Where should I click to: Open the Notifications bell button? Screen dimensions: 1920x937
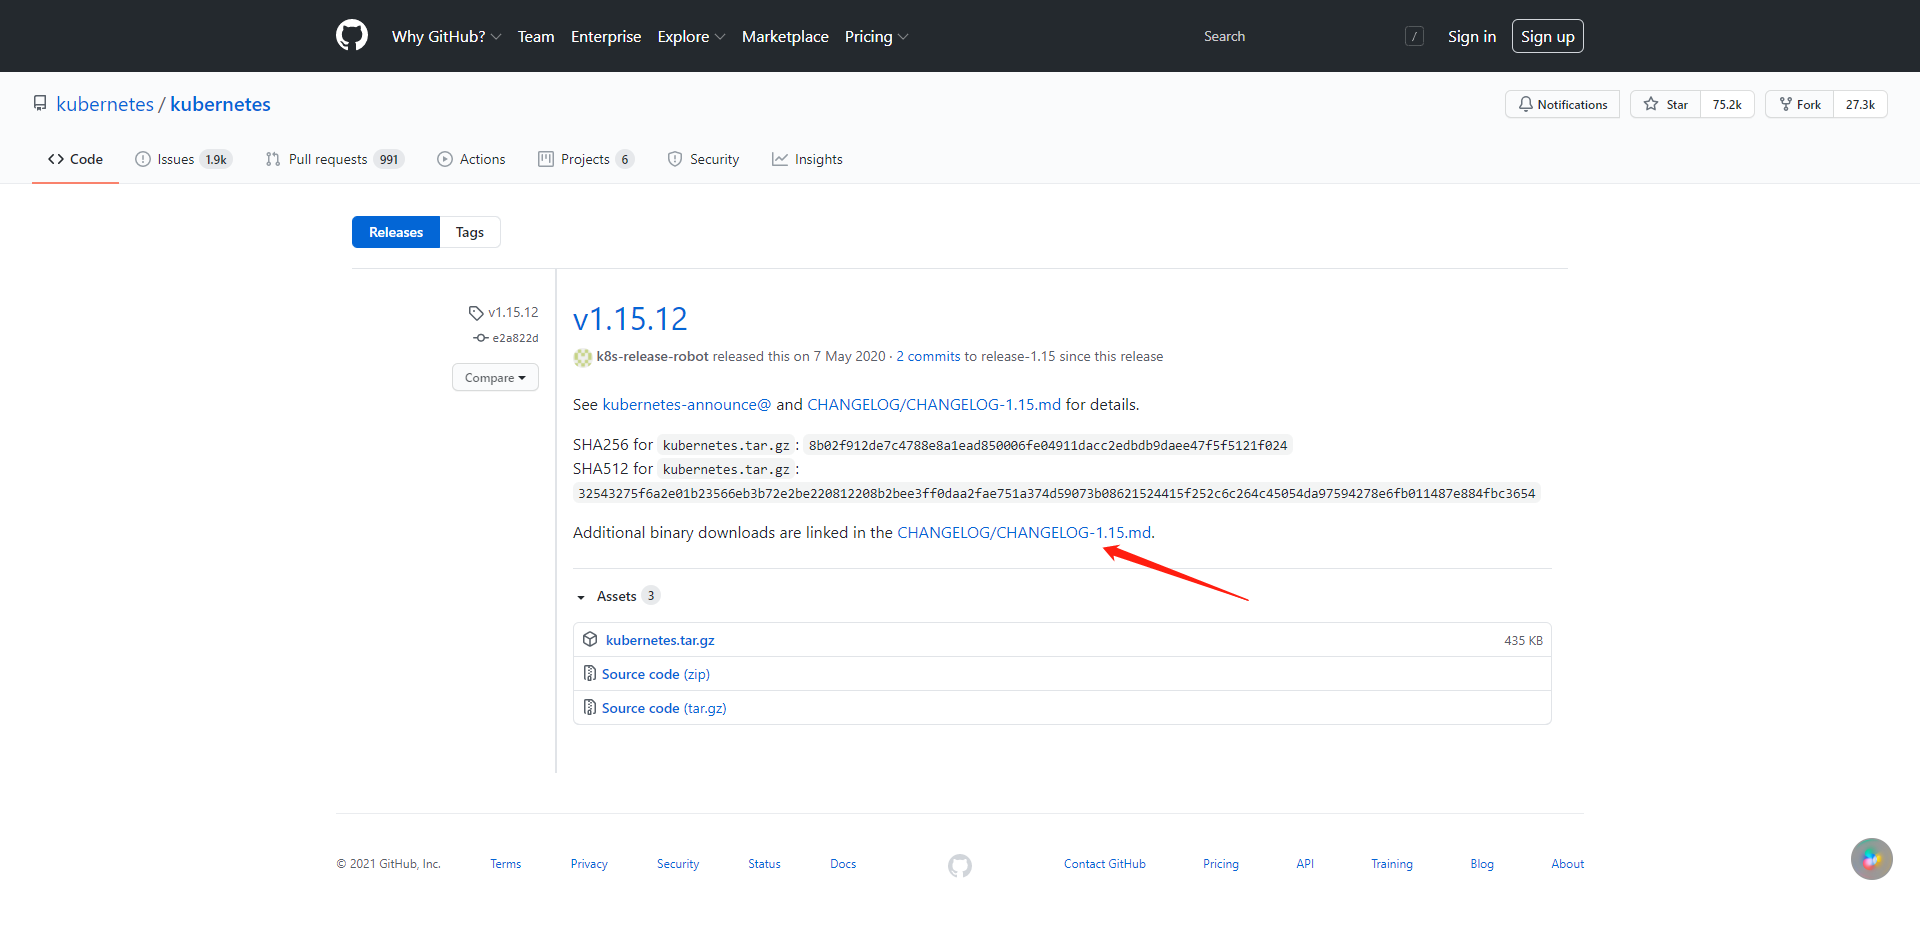pos(1562,104)
